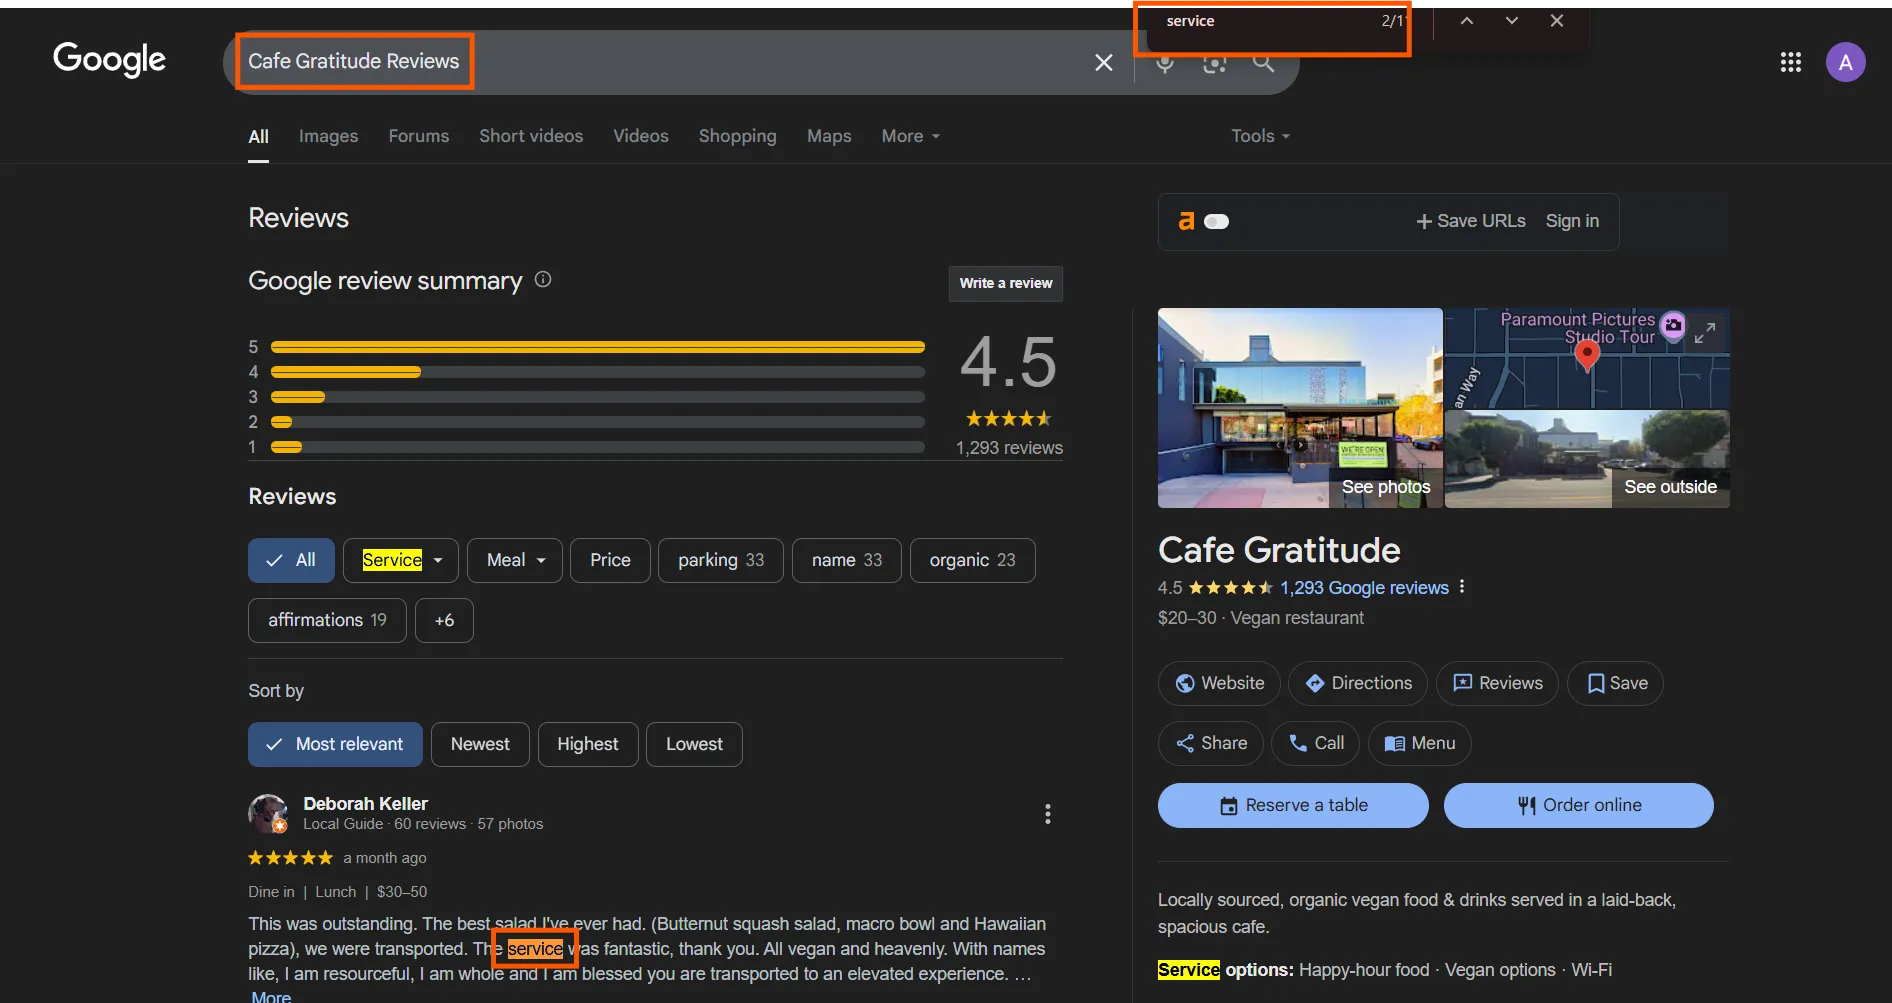Open the Tools dropdown
This screenshot has height=1003, width=1892.
(x=1260, y=136)
